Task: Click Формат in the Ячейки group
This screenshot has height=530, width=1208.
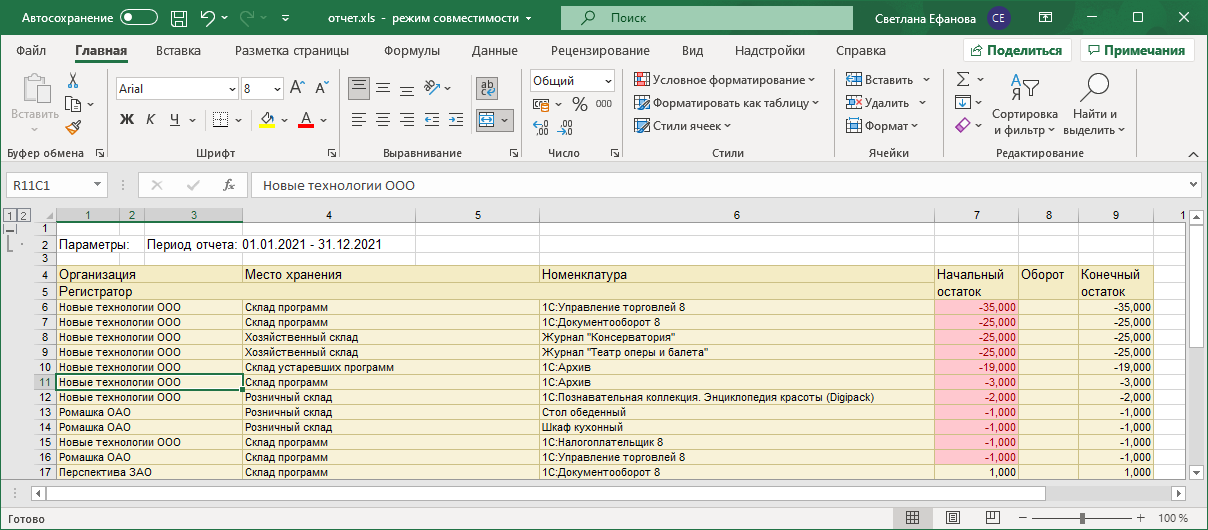Action: point(883,126)
